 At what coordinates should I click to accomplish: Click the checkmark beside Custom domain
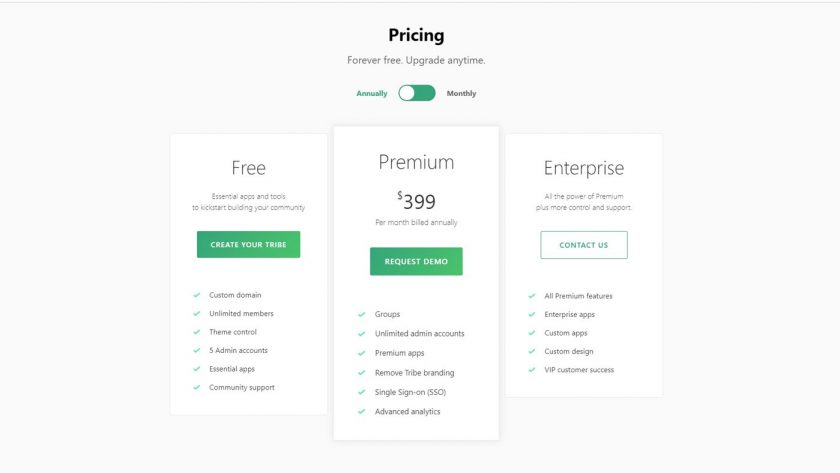pos(197,295)
